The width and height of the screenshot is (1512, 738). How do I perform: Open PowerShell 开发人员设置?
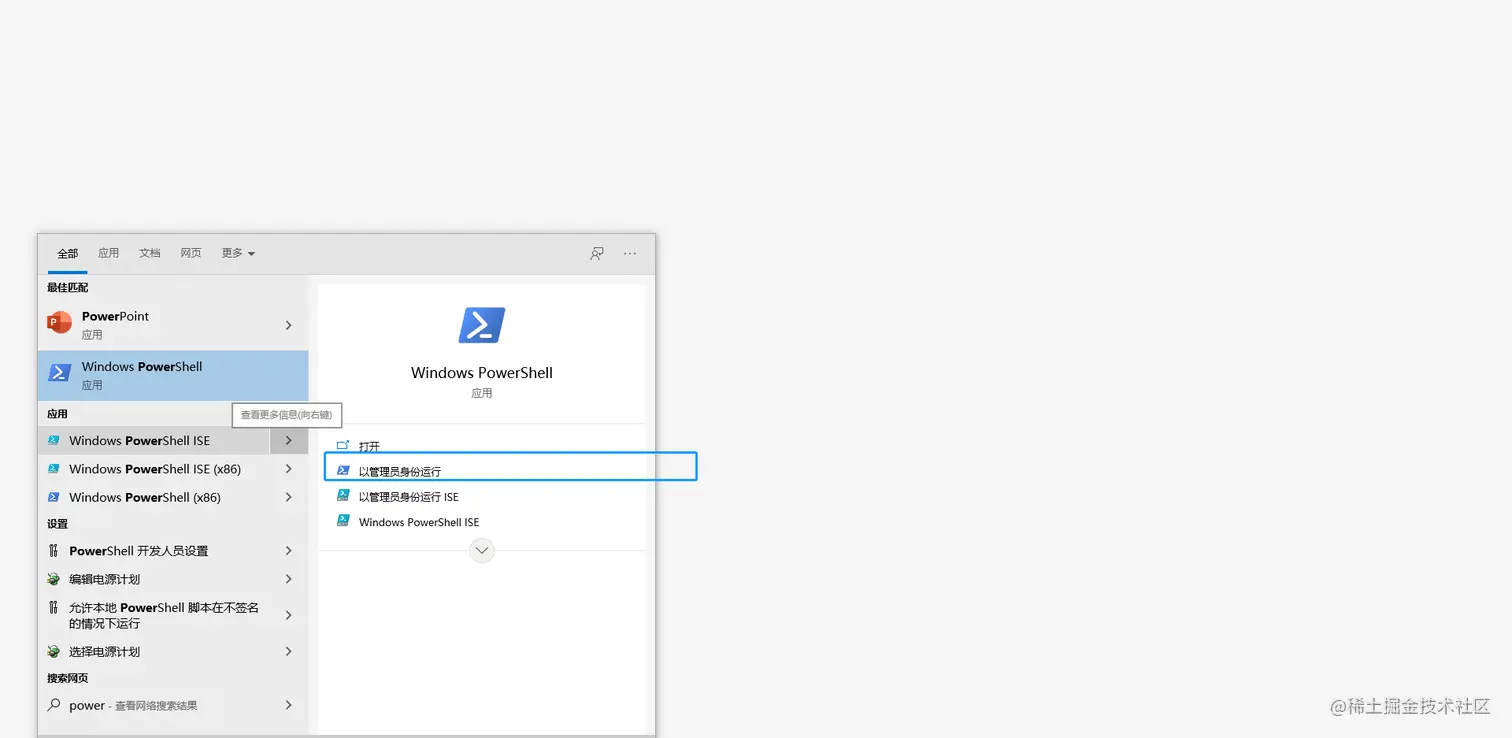(x=154, y=551)
